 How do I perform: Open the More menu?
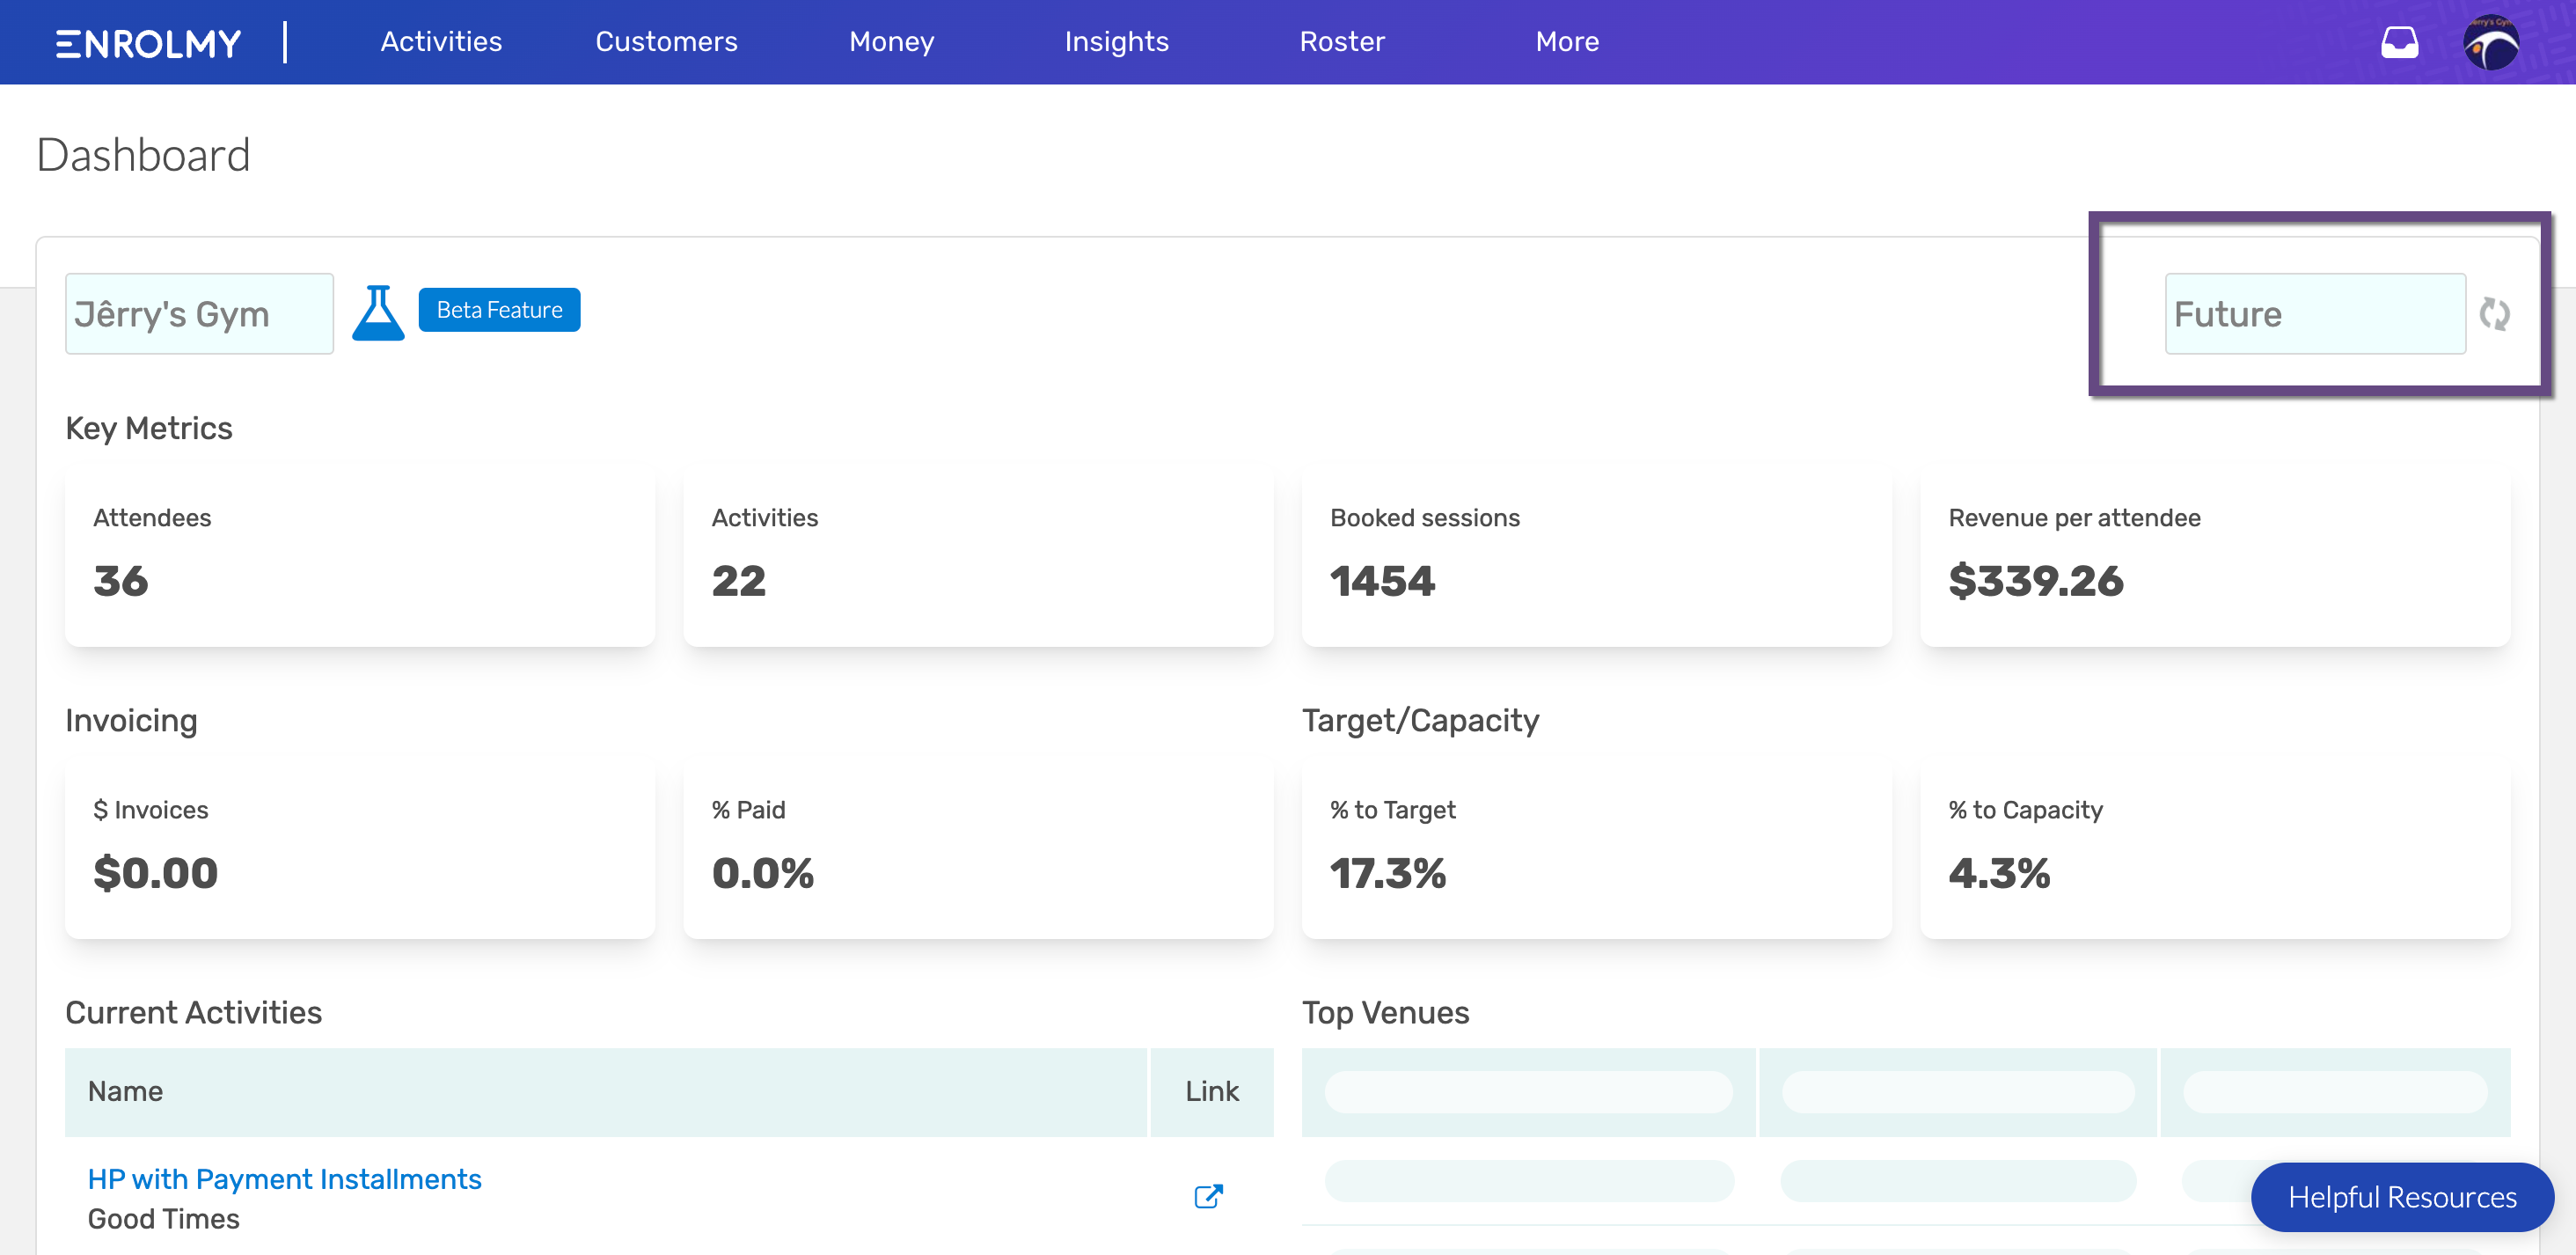[1567, 42]
